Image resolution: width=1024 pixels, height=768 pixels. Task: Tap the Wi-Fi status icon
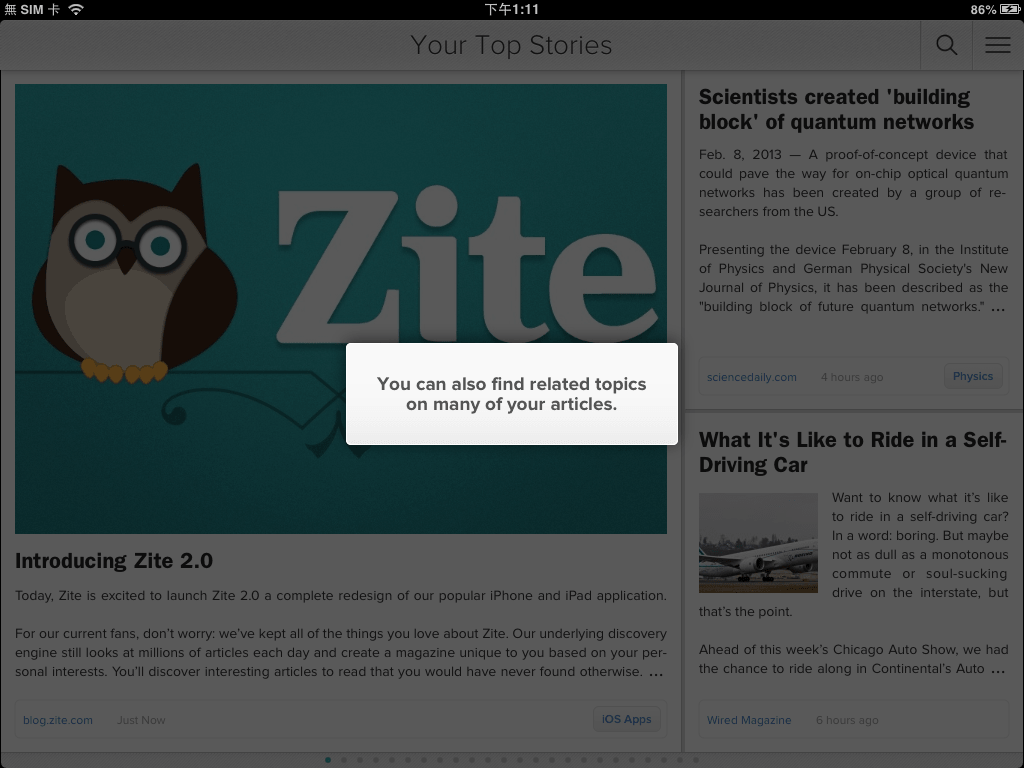pyautogui.click(x=76, y=9)
